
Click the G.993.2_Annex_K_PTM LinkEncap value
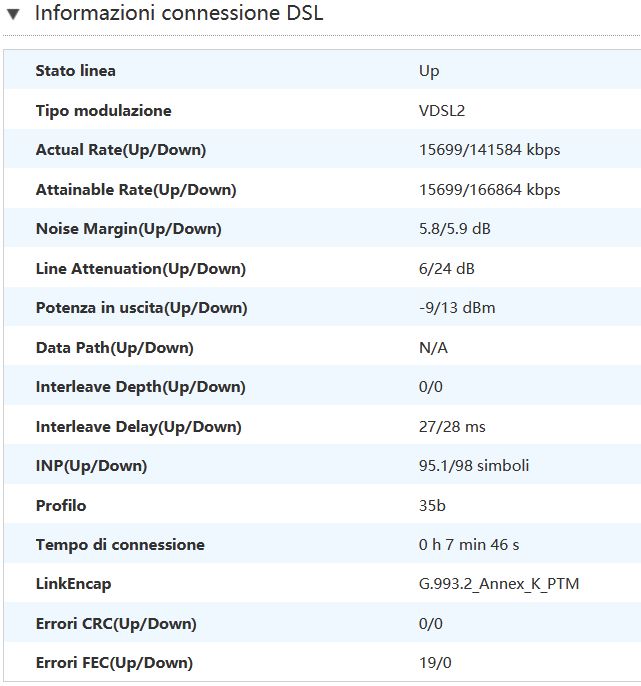point(499,584)
